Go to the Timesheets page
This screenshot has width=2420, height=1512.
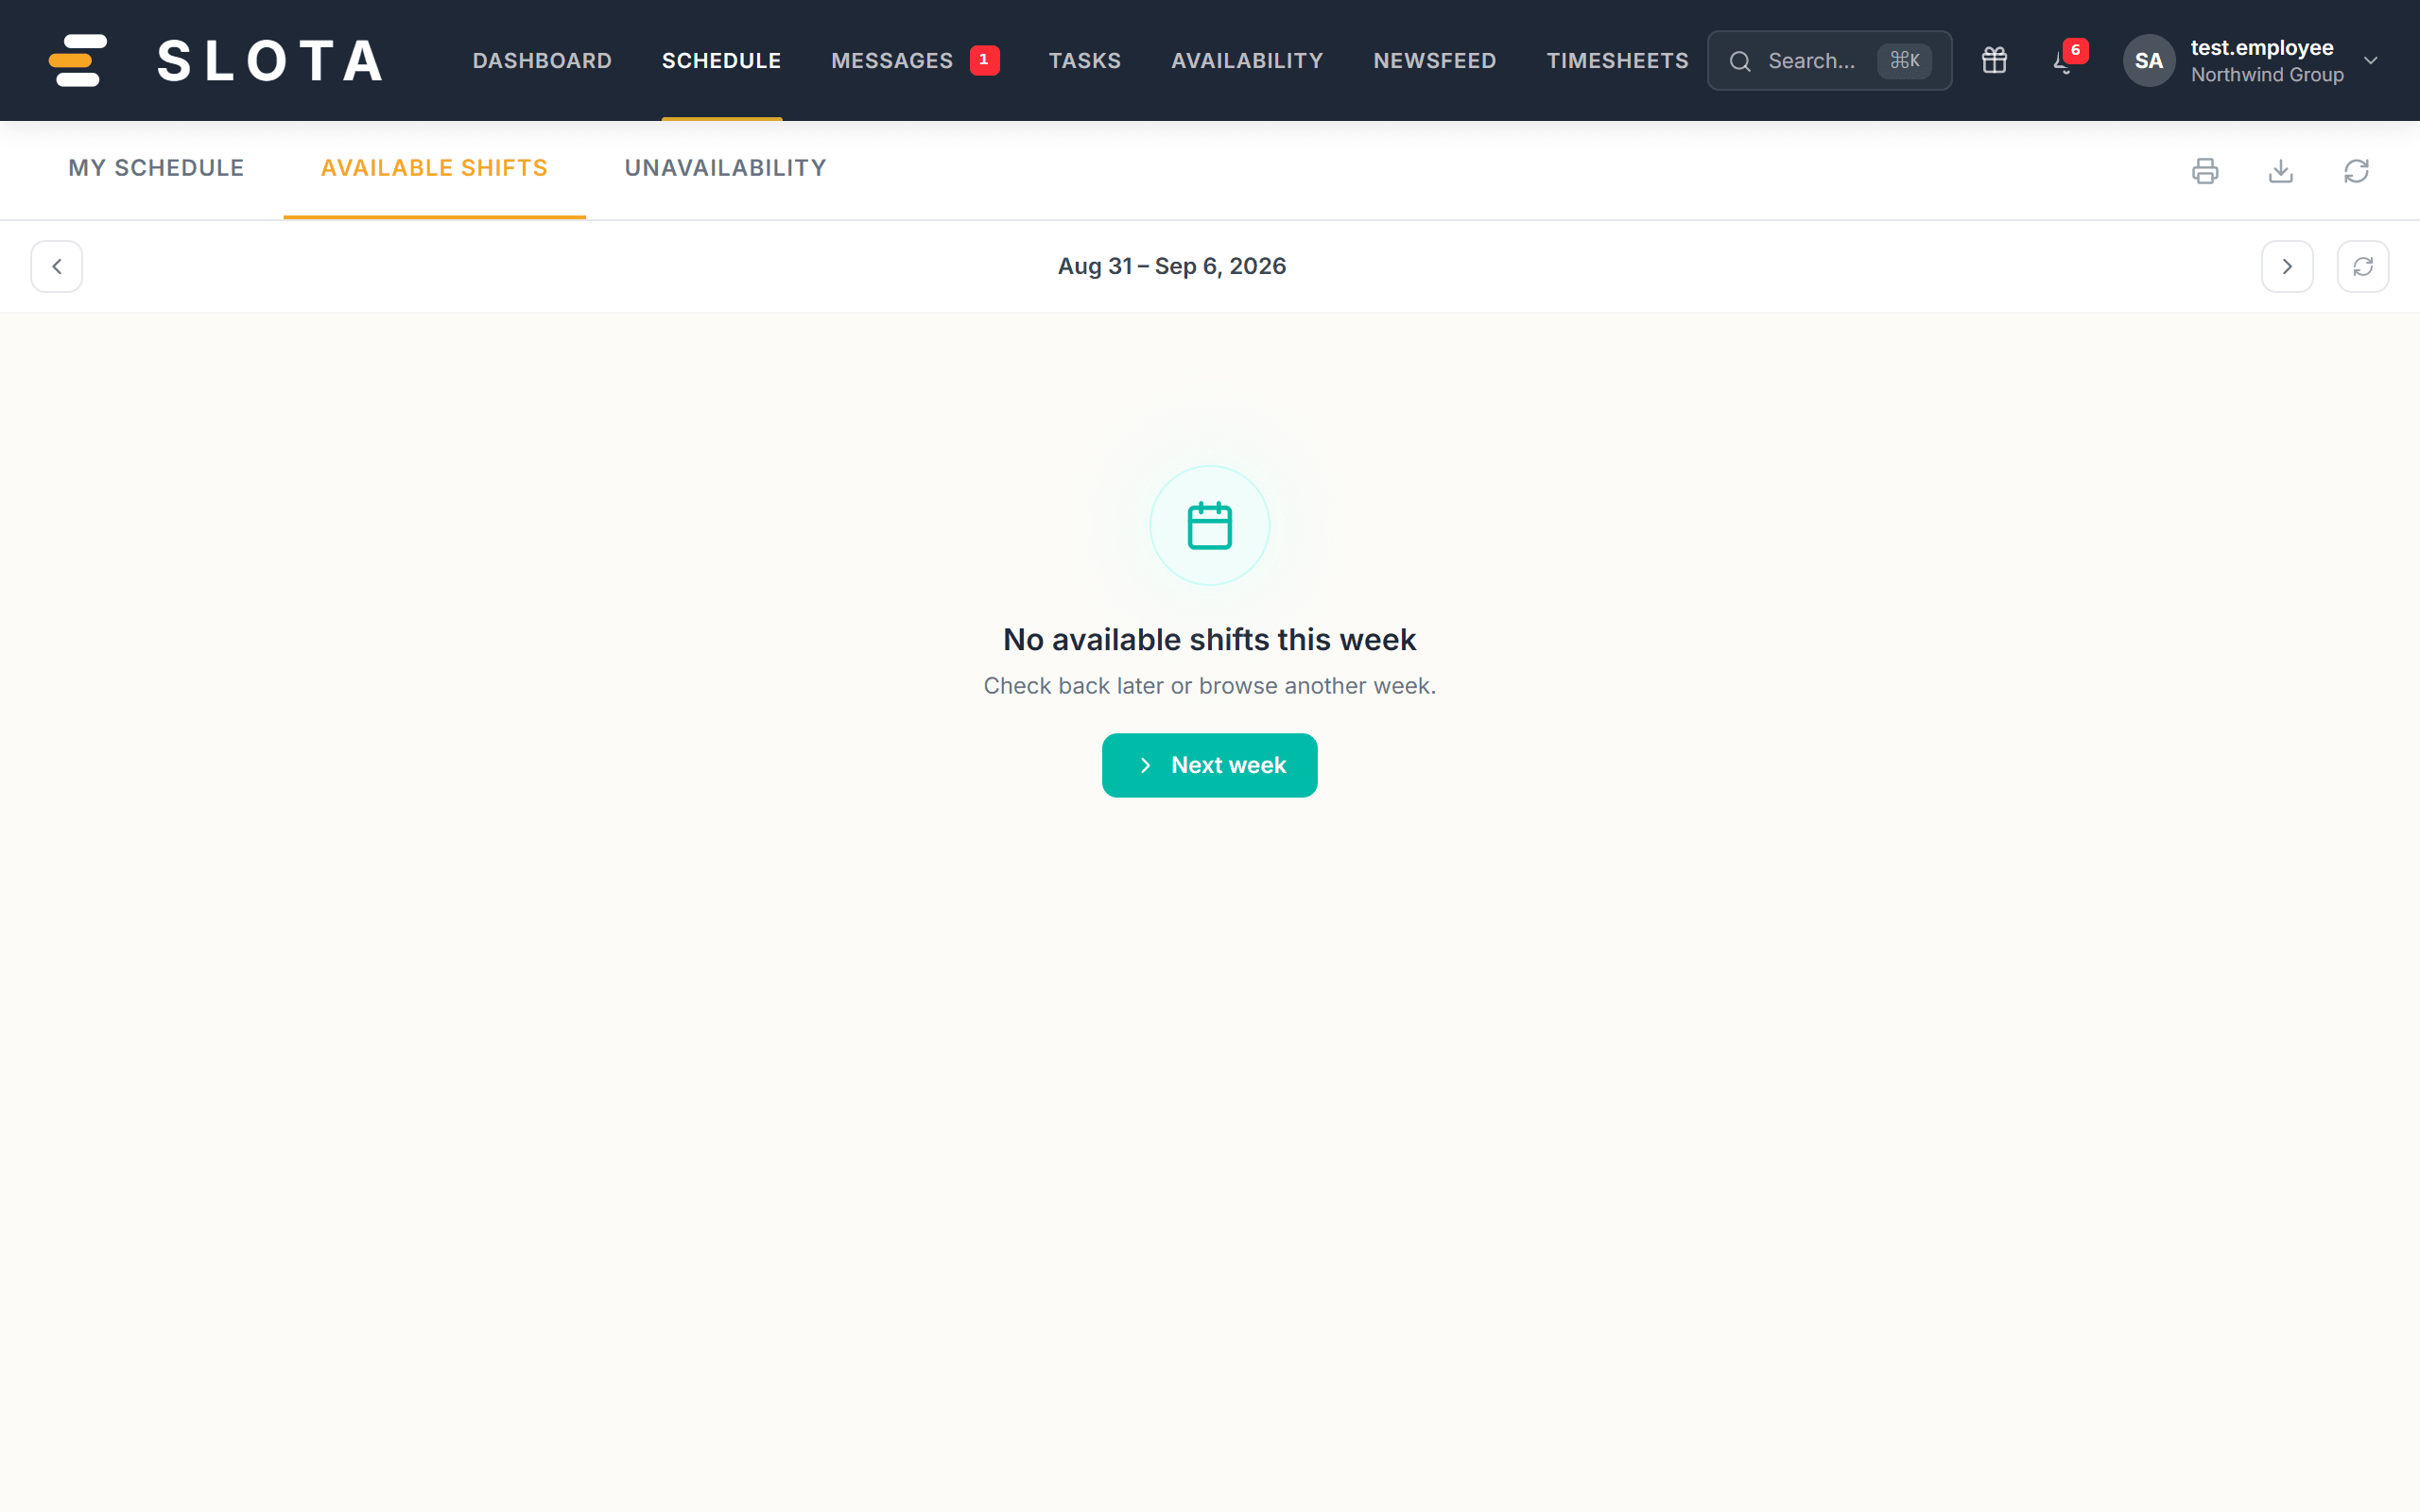pos(1617,60)
